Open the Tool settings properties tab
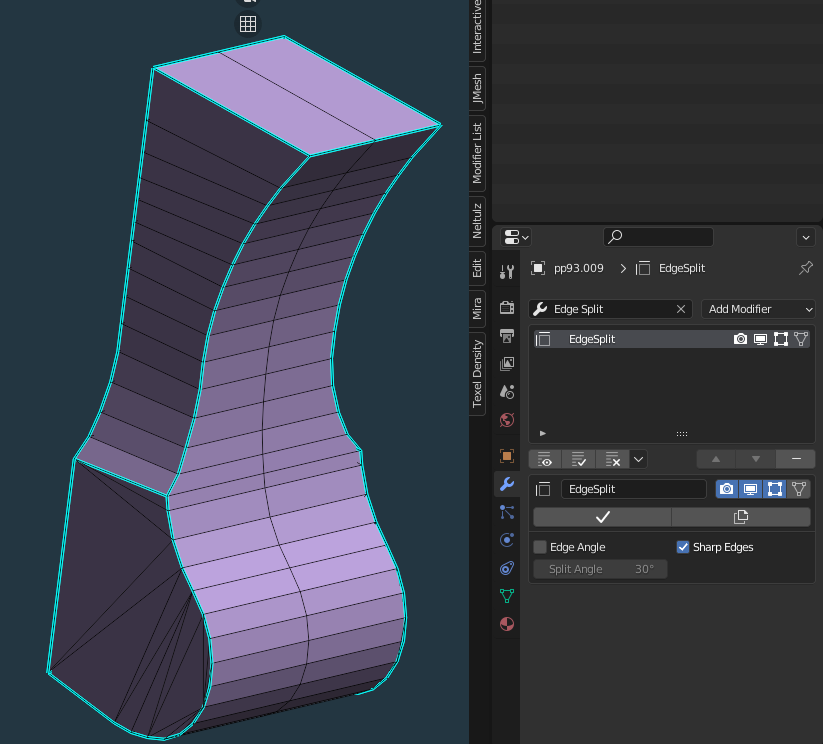 507,272
